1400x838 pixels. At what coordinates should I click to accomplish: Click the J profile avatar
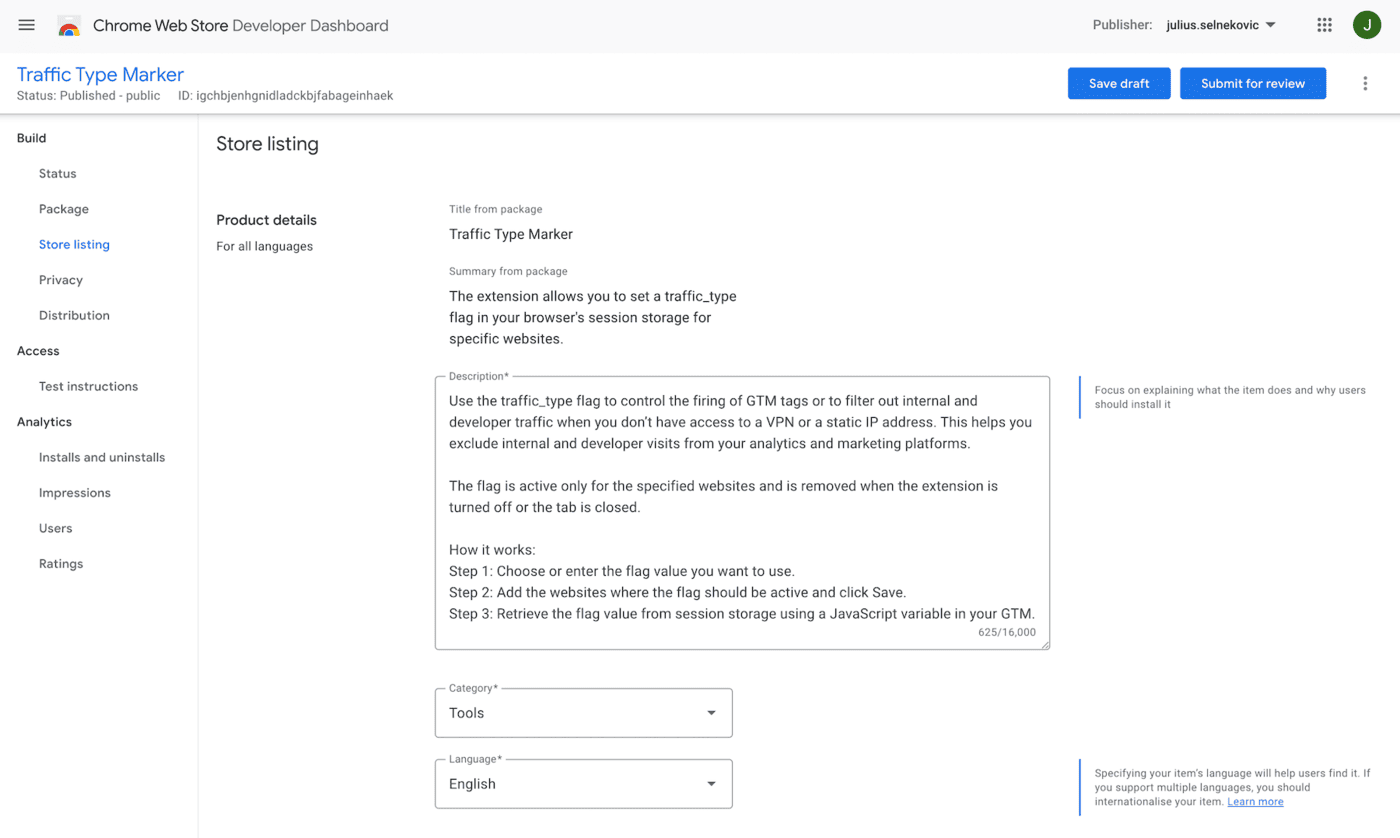(x=1367, y=24)
